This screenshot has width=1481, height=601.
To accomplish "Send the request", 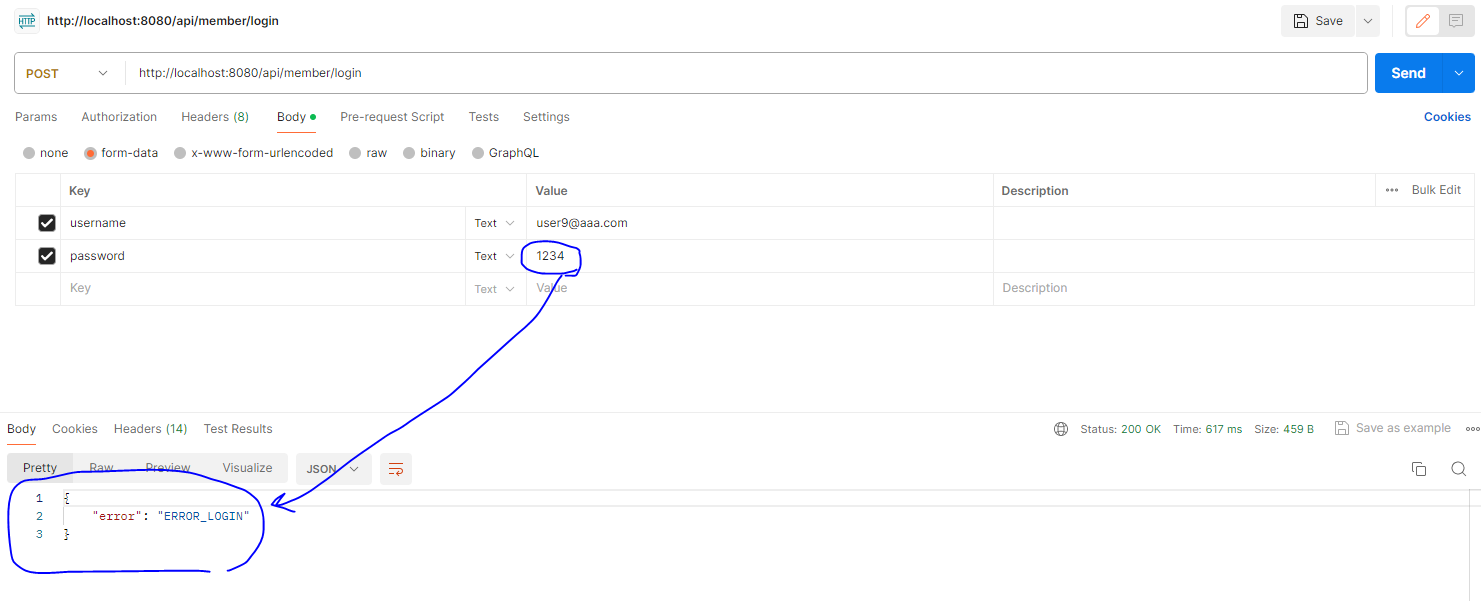I will coord(1408,73).
